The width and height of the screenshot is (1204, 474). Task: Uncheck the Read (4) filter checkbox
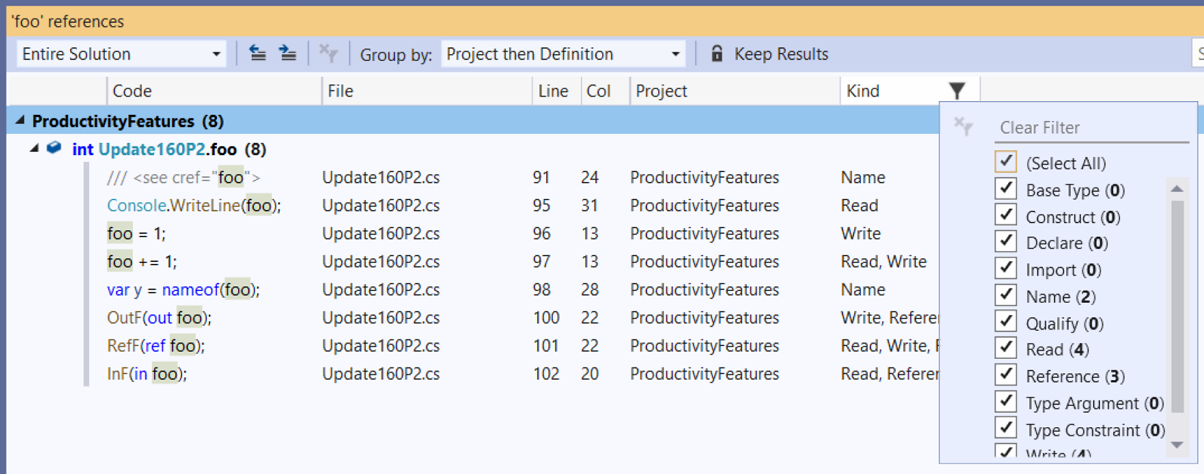[1006, 350]
